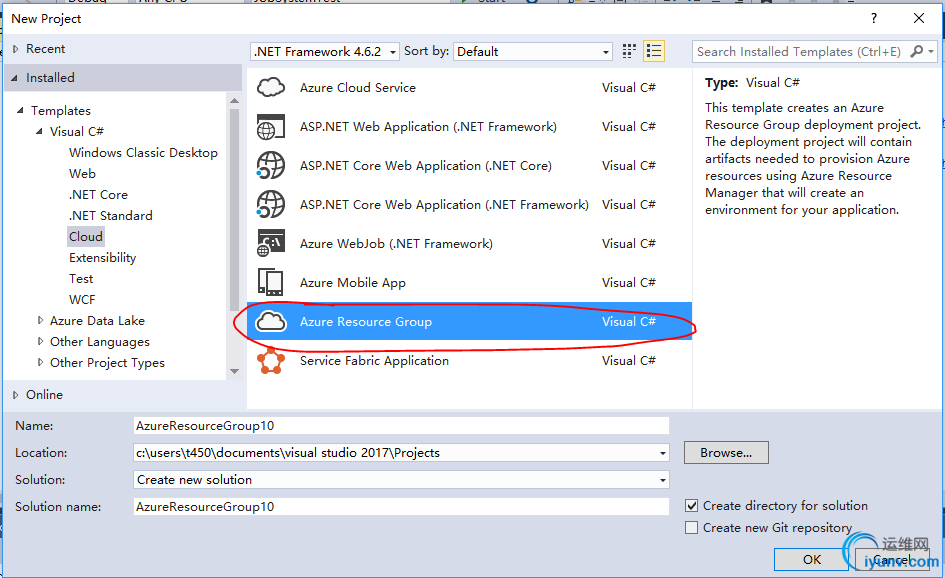Viewport: 945px width, 578px height.
Task: Expand the Other Project Types node
Action: point(40,362)
